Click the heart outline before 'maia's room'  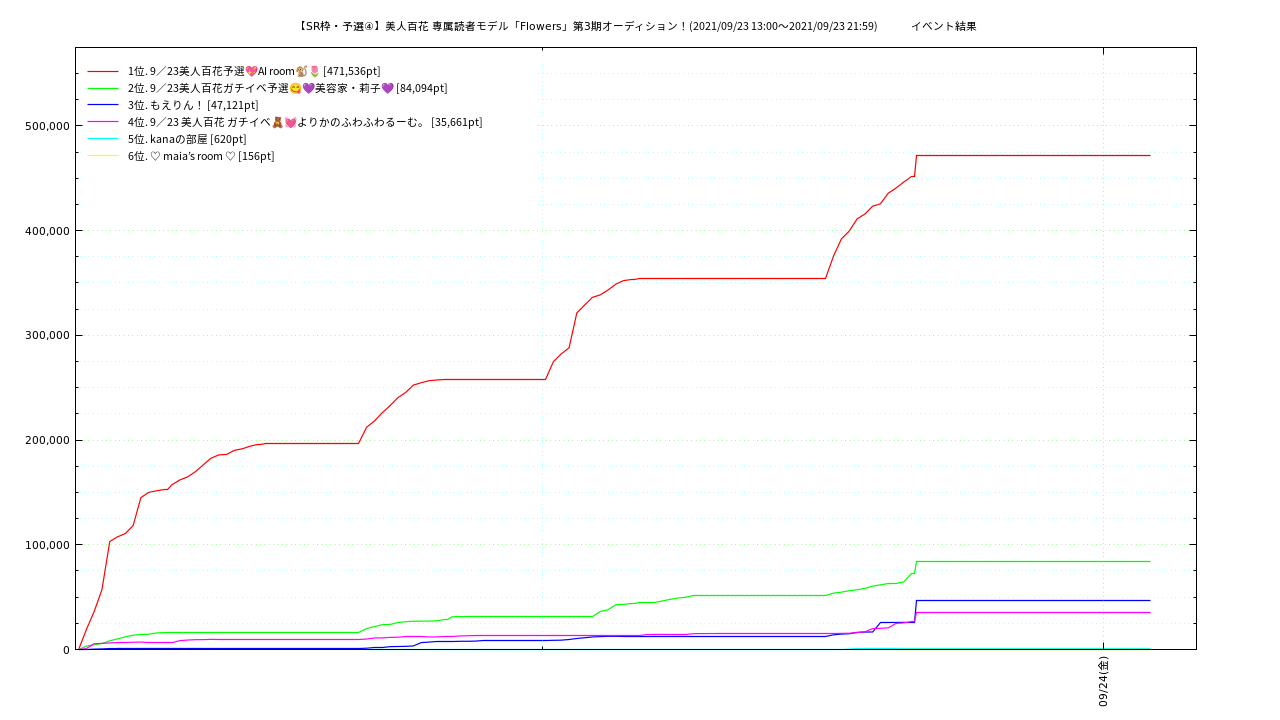tap(155, 156)
